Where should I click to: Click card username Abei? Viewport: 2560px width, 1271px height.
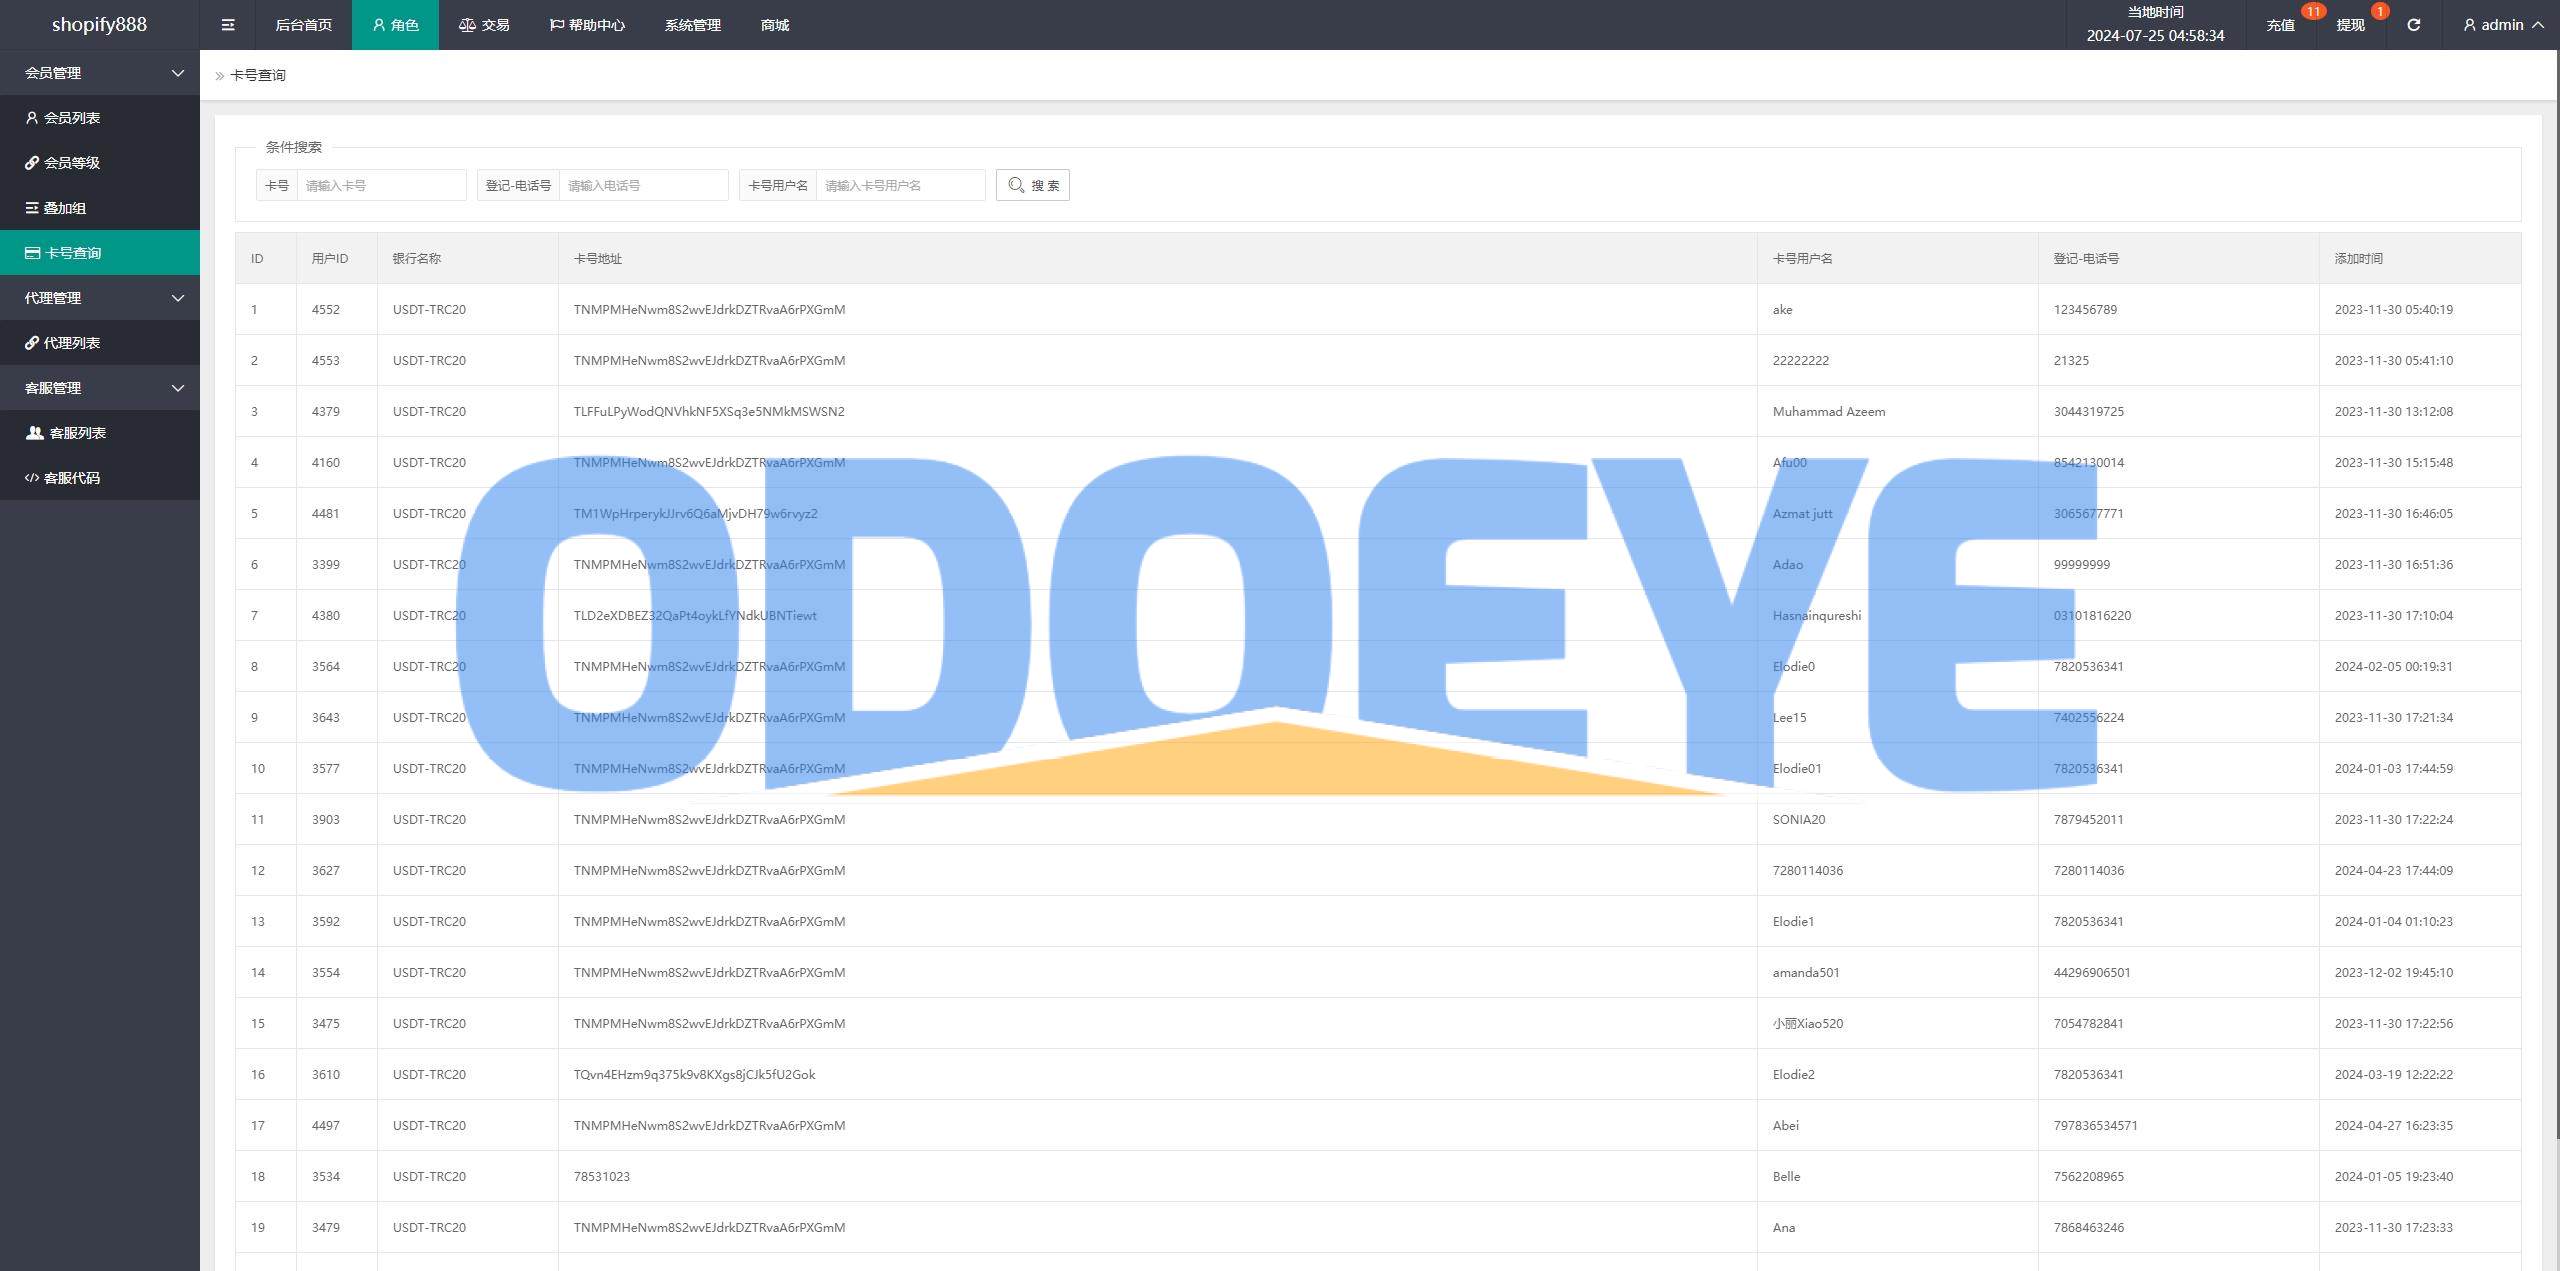point(1786,1125)
